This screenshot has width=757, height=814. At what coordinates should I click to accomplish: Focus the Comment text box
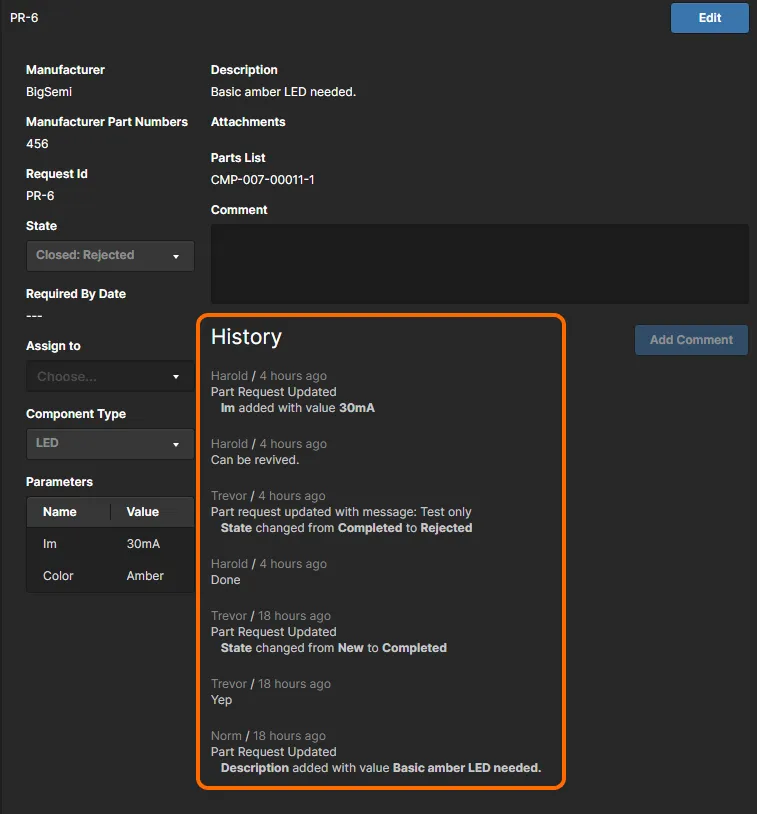479,263
